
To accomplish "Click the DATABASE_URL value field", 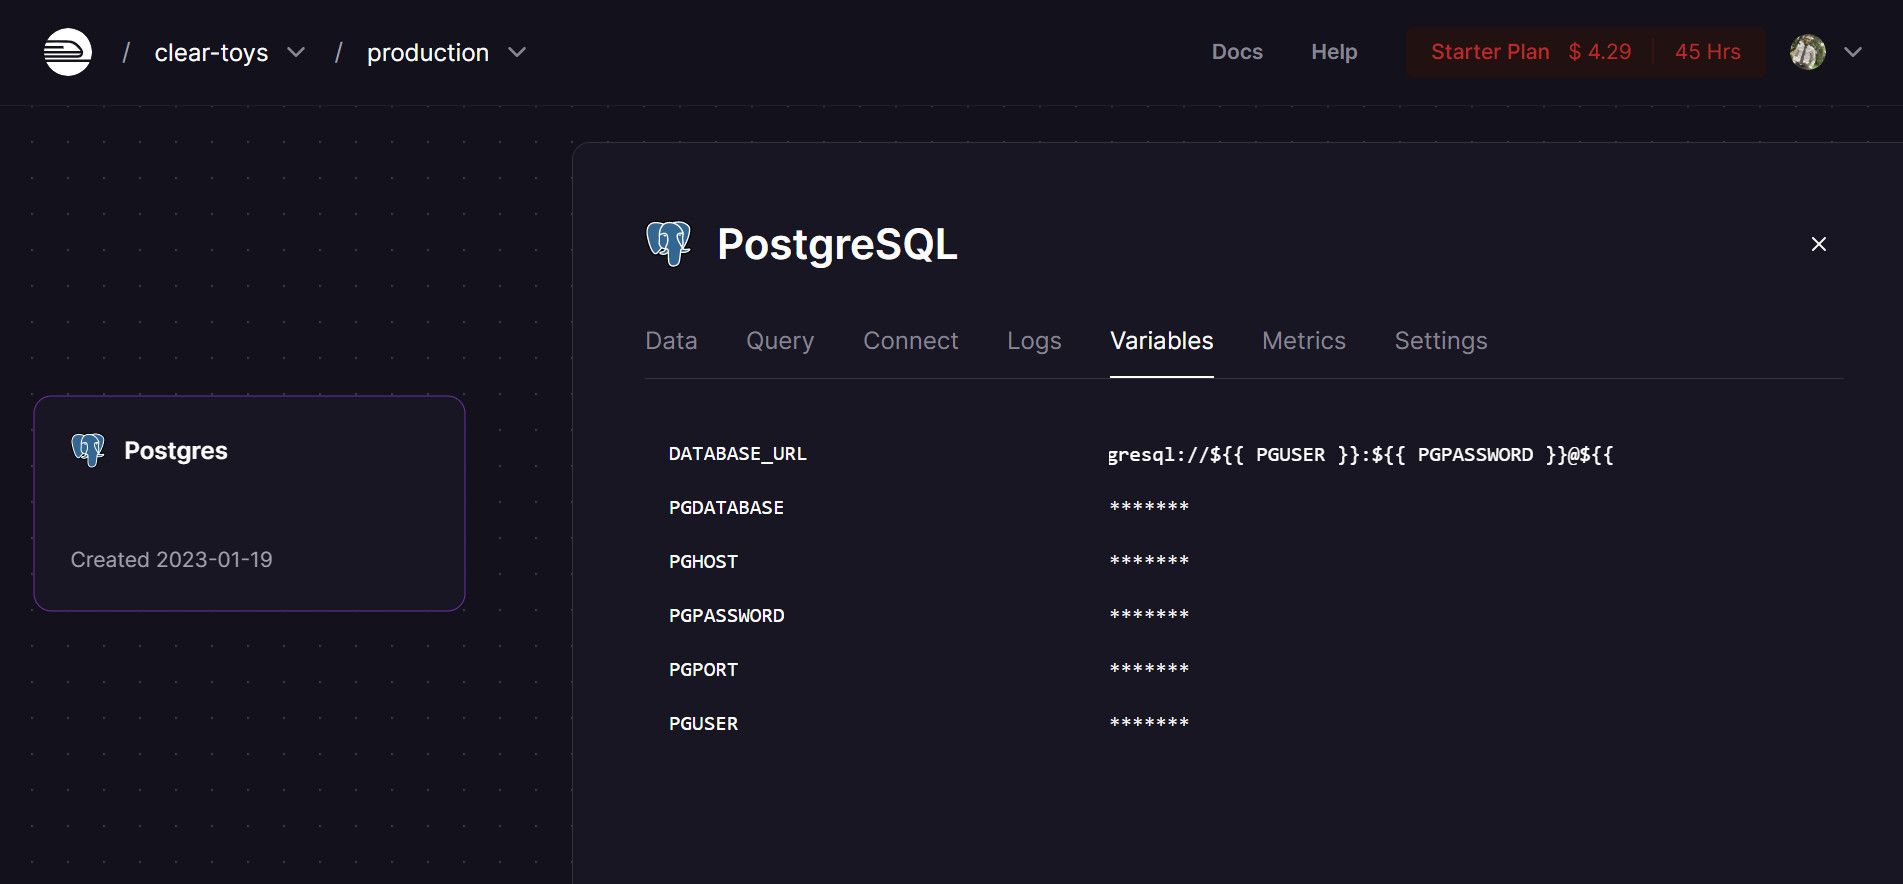I will (1360, 455).
